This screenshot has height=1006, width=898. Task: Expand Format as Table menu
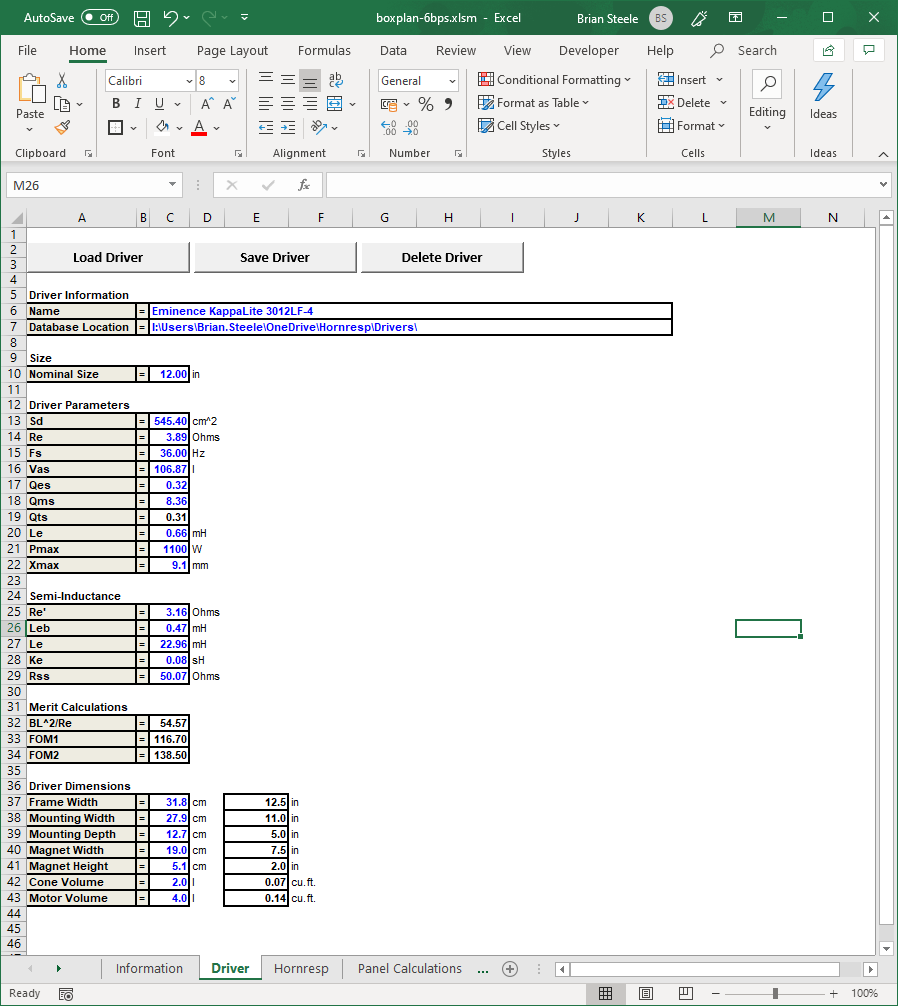534,103
